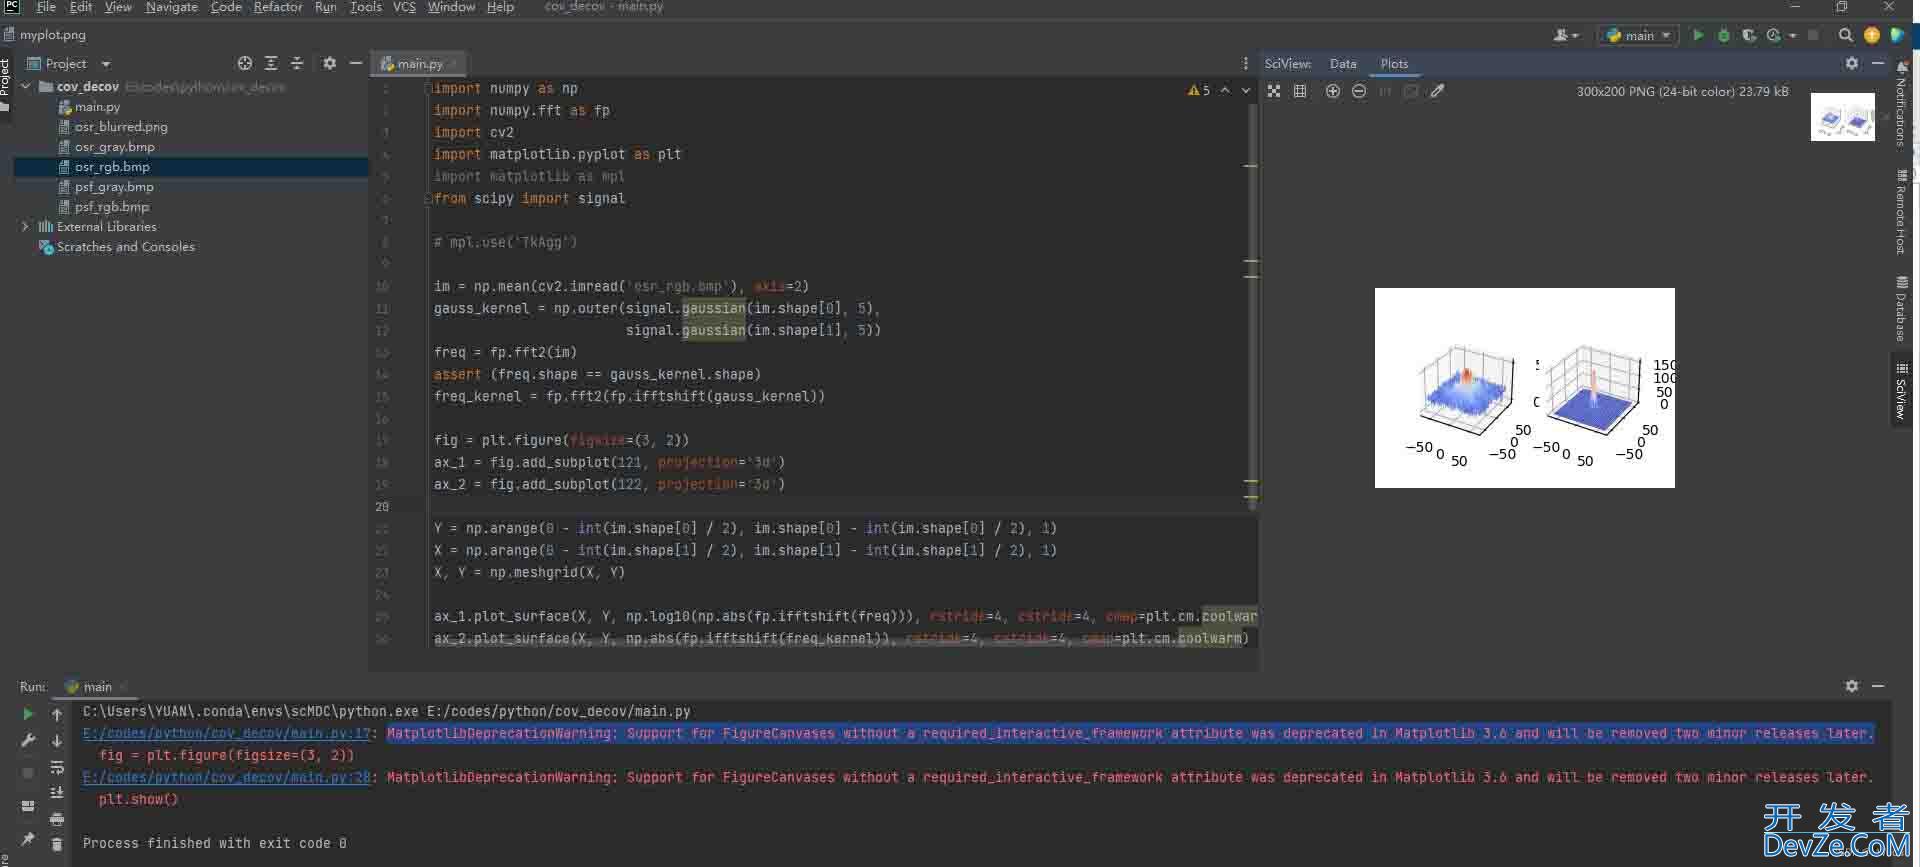Open the VCS menu
The width and height of the screenshot is (1920, 867).
404,7
